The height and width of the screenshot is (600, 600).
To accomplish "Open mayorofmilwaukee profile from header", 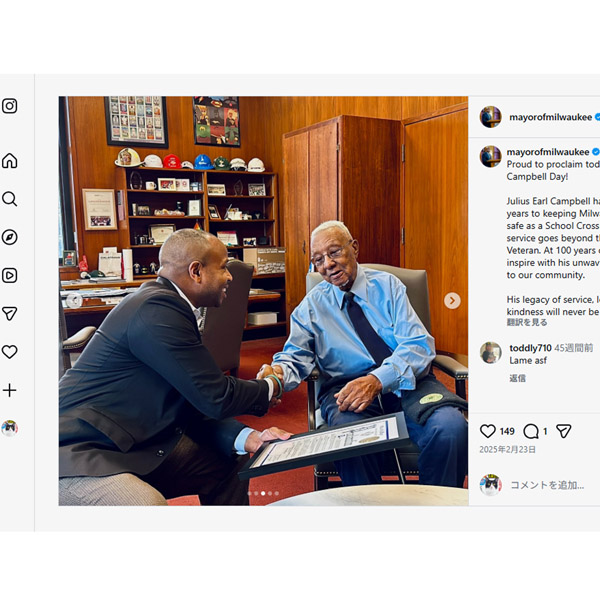I will (x=550, y=117).
